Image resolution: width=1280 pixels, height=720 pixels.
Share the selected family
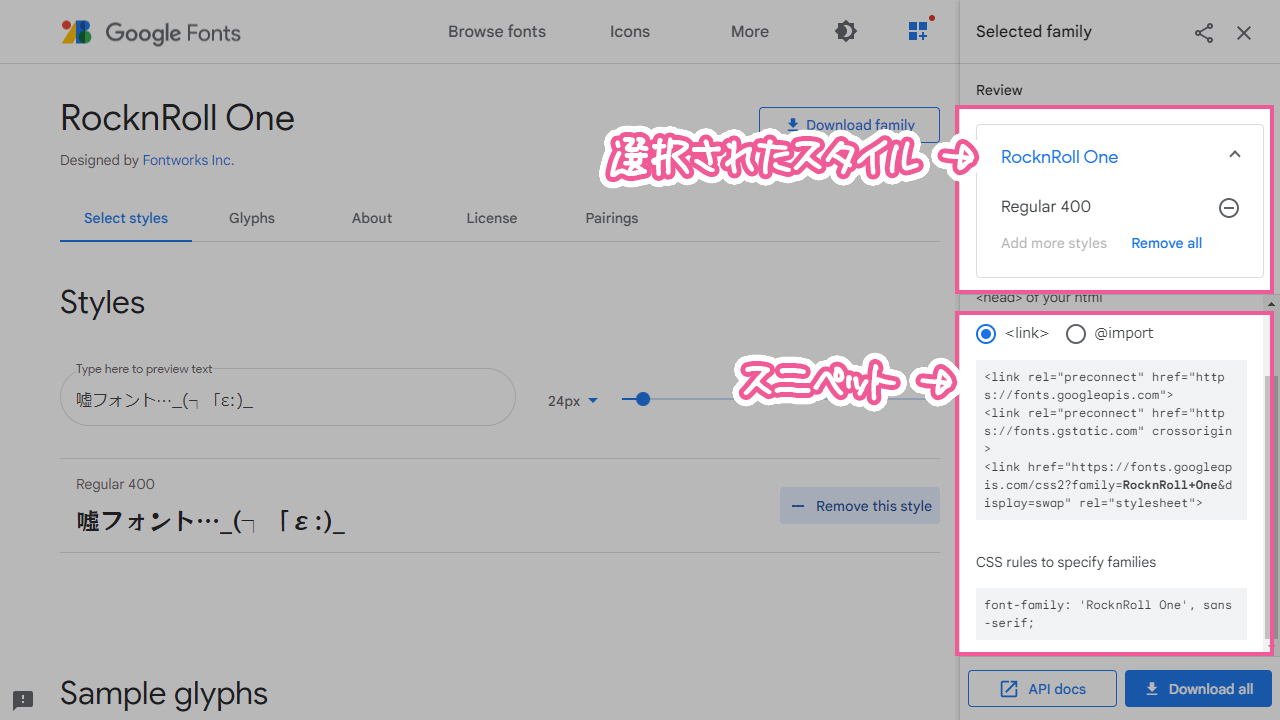click(1204, 33)
